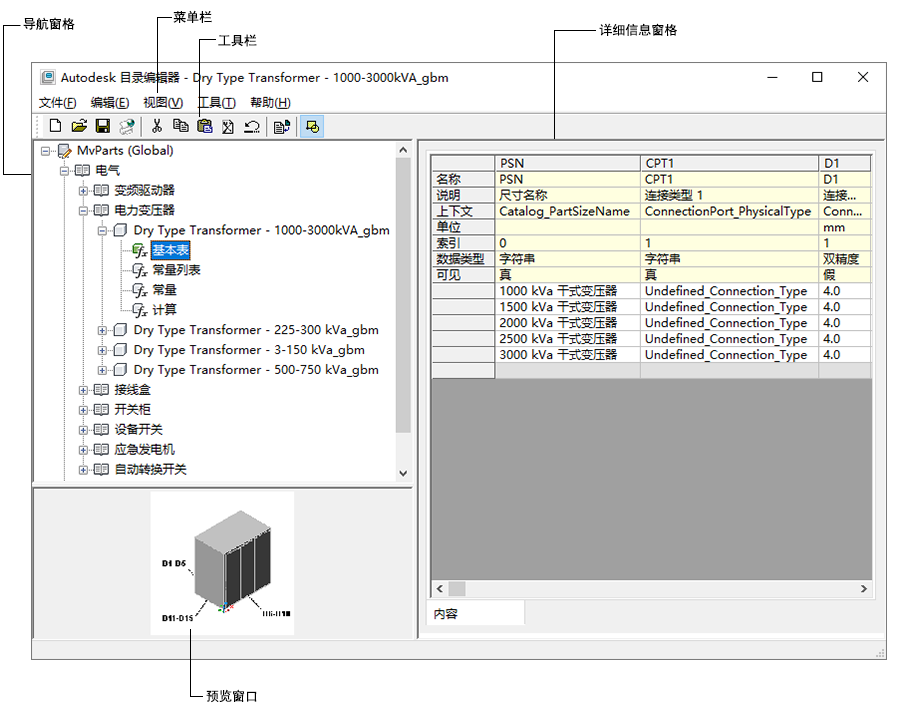This screenshot has width=919, height=717.
Task: Expand the 变频驱动器 node
Action: point(83,191)
